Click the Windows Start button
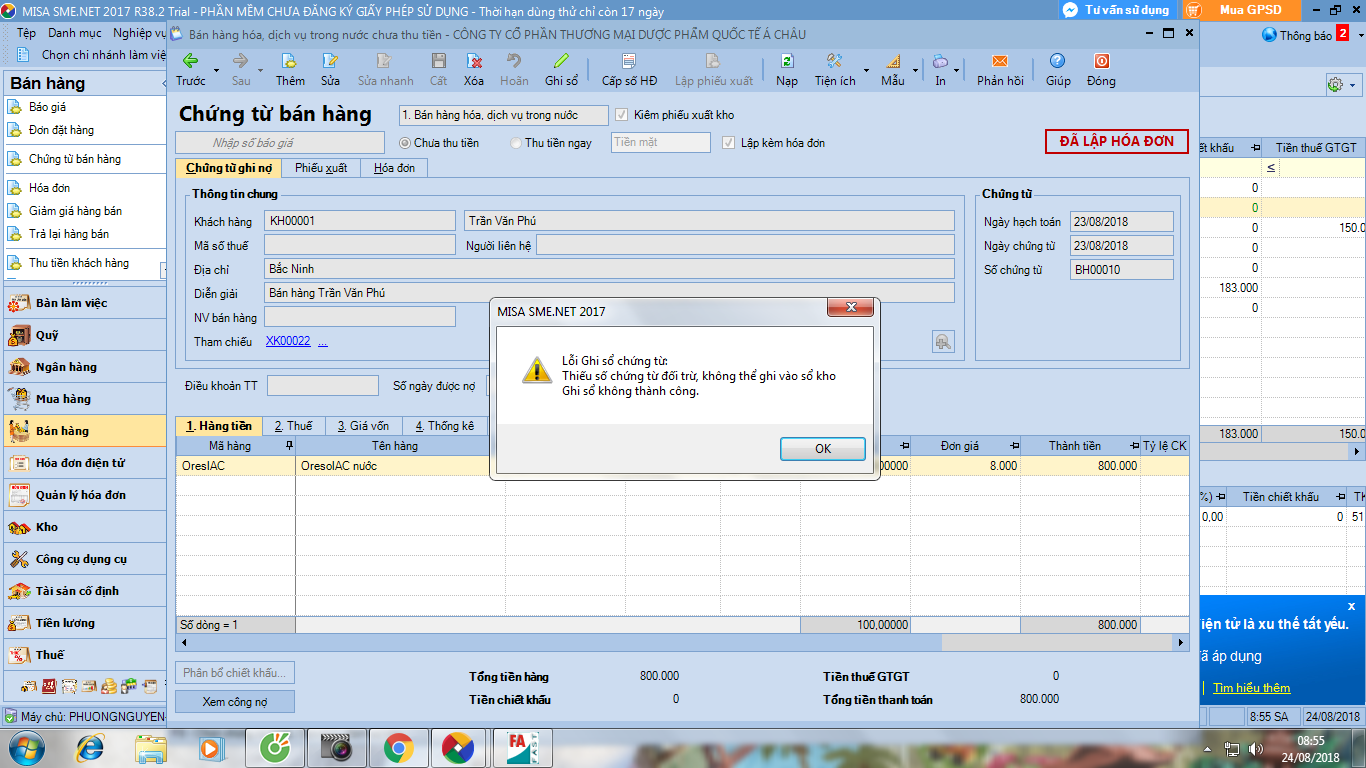Screen dimensions: 1366x768 point(25,748)
